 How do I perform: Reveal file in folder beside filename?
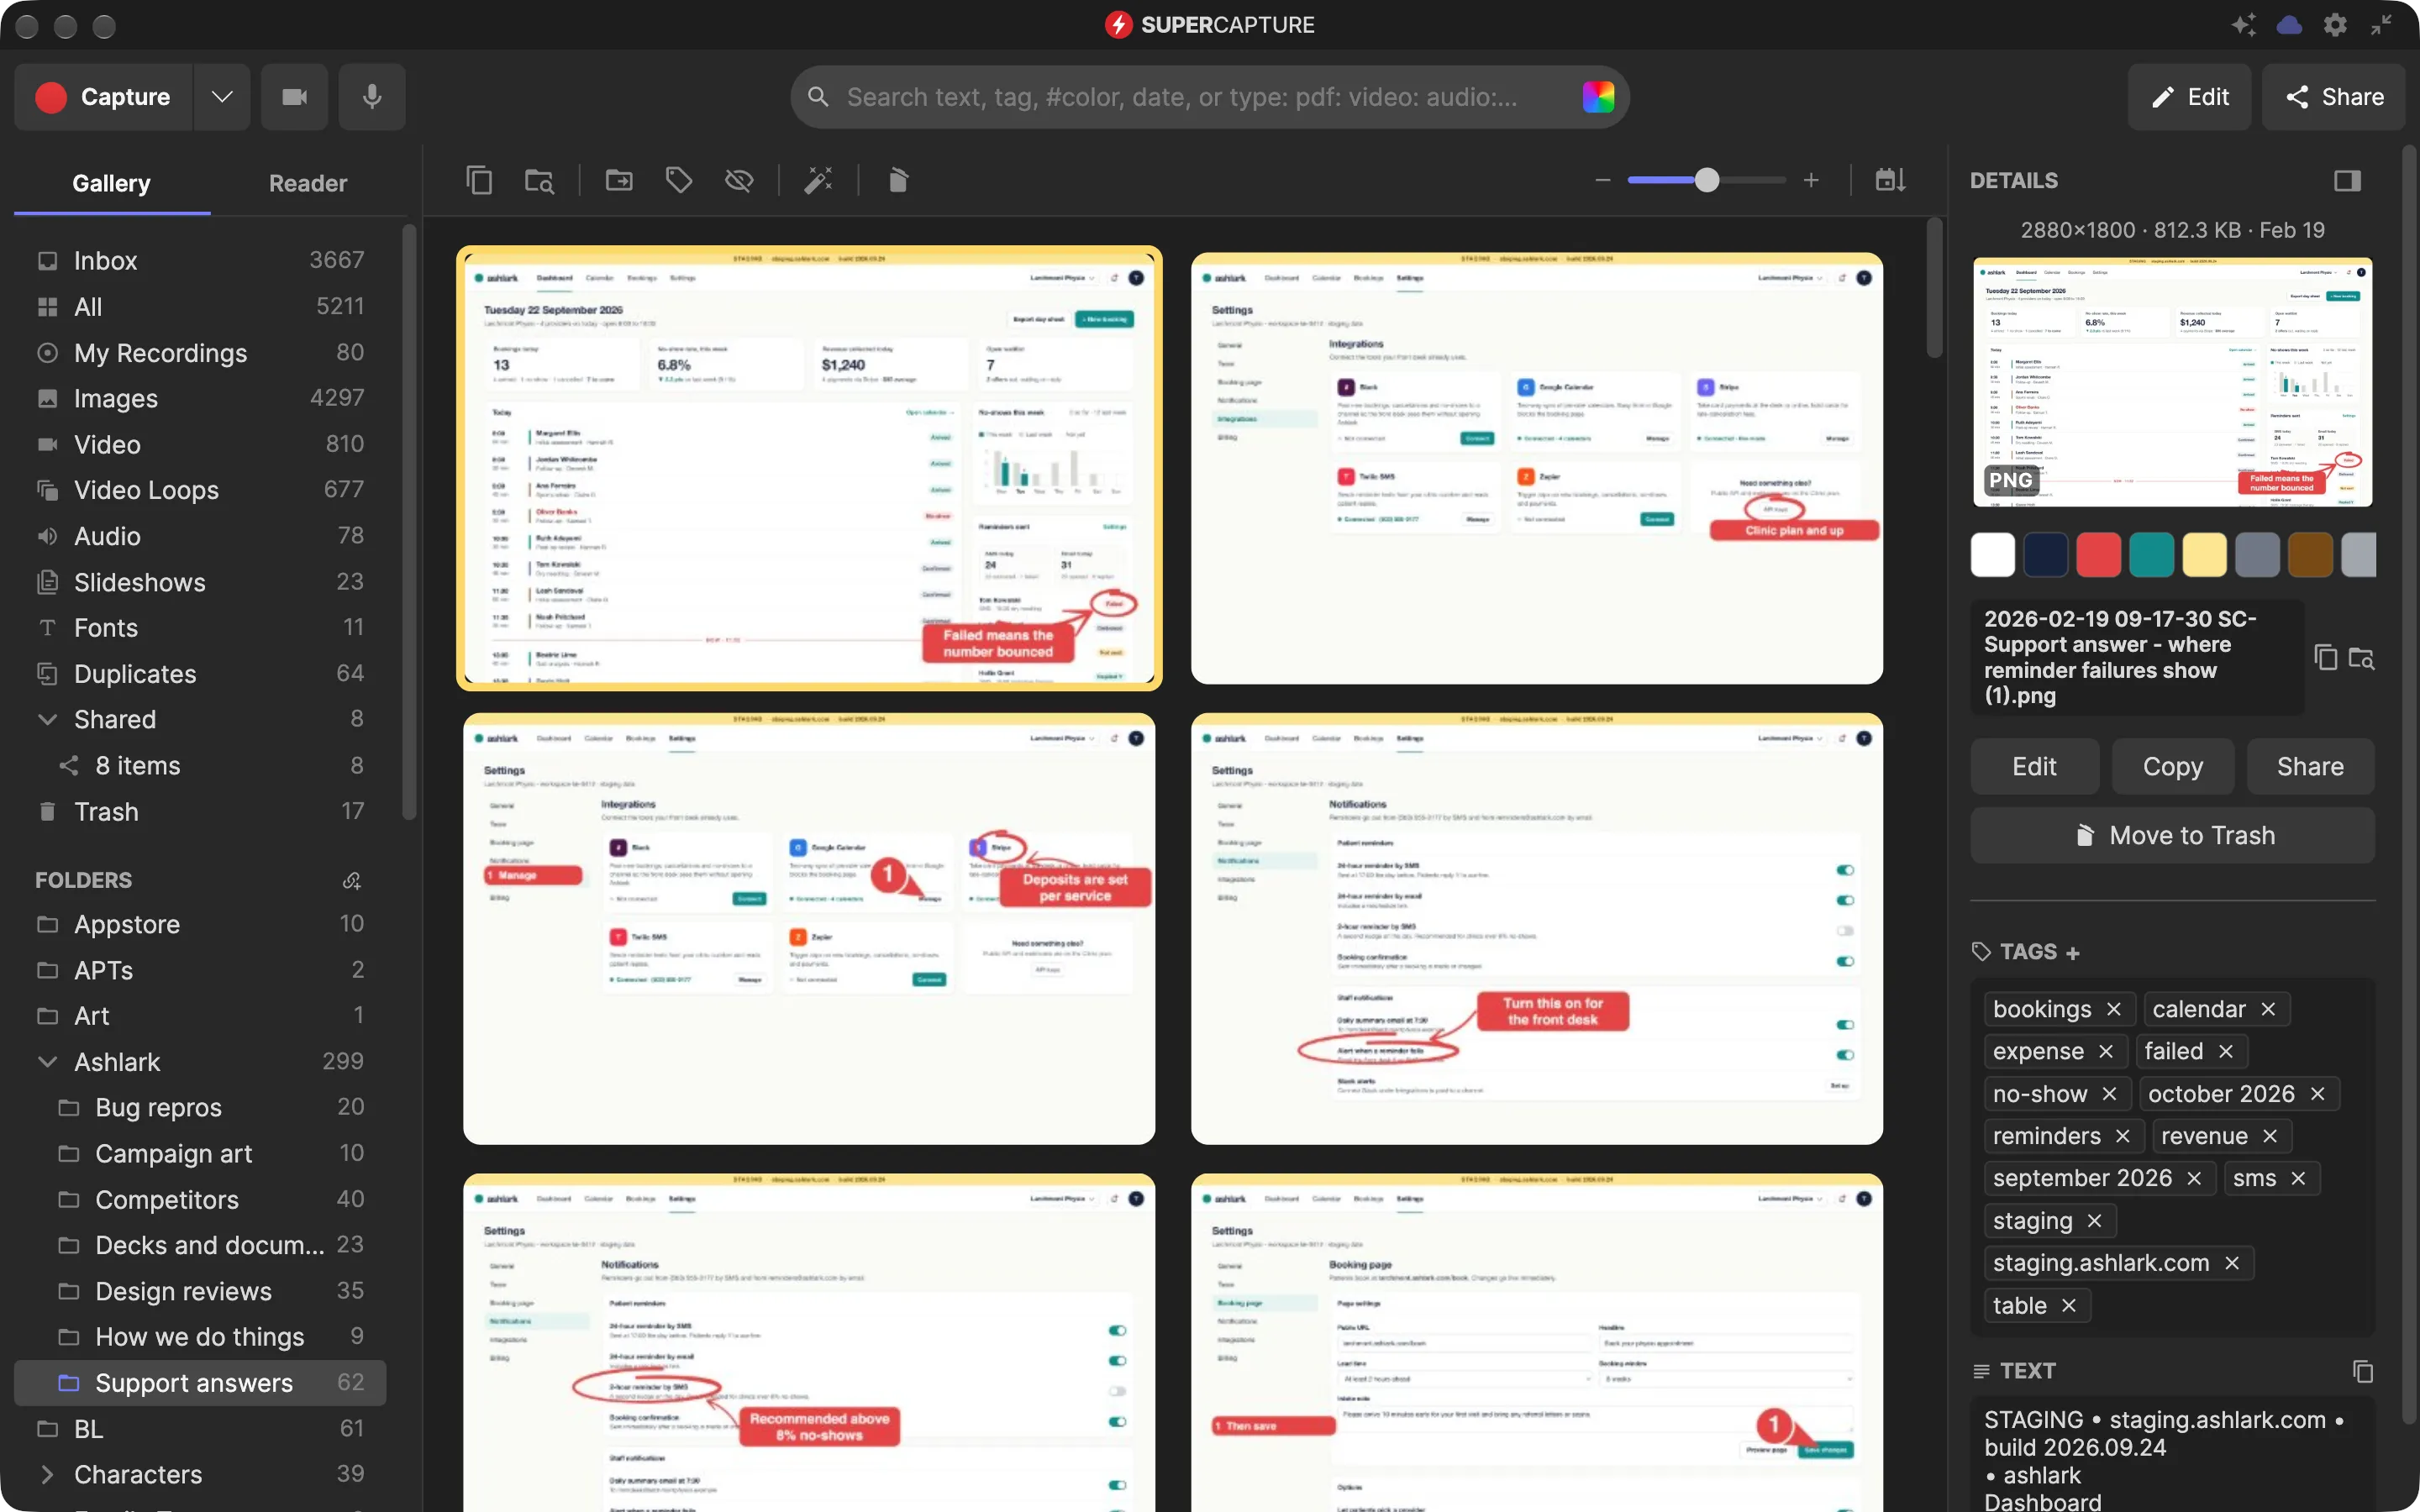click(x=2361, y=657)
